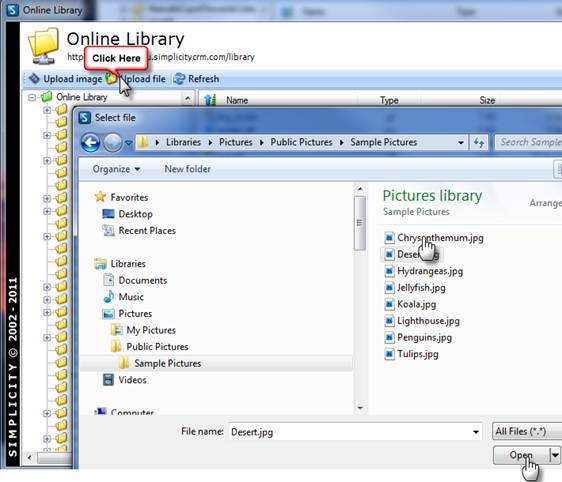Collapse the Online Library root node
562x482 pixels.
[32, 97]
